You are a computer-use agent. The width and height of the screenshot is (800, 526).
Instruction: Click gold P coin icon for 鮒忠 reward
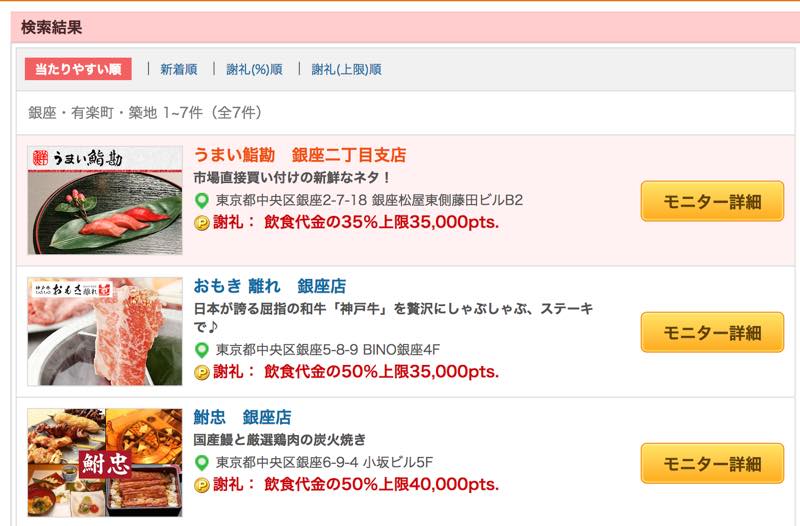(x=202, y=485)
